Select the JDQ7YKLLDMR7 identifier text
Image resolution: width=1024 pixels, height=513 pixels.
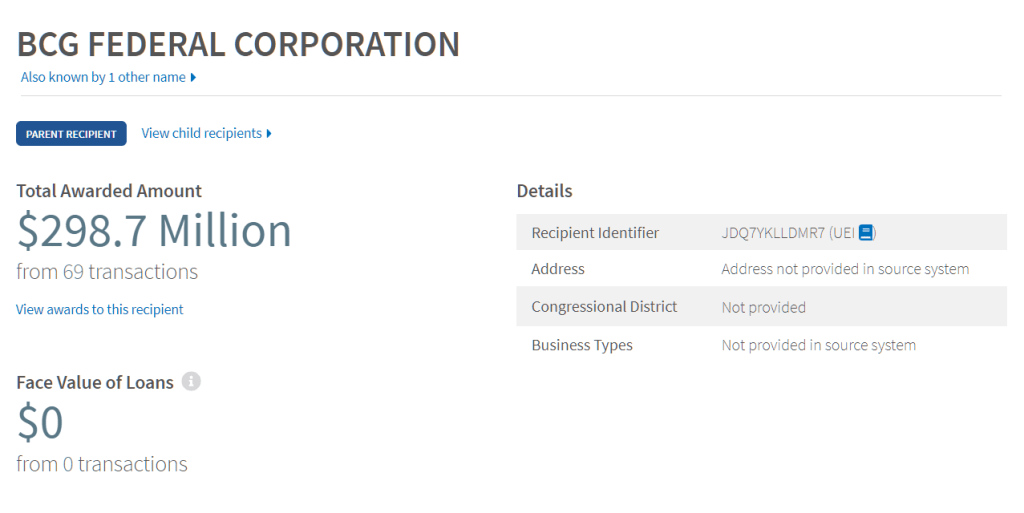coord(773,233)
